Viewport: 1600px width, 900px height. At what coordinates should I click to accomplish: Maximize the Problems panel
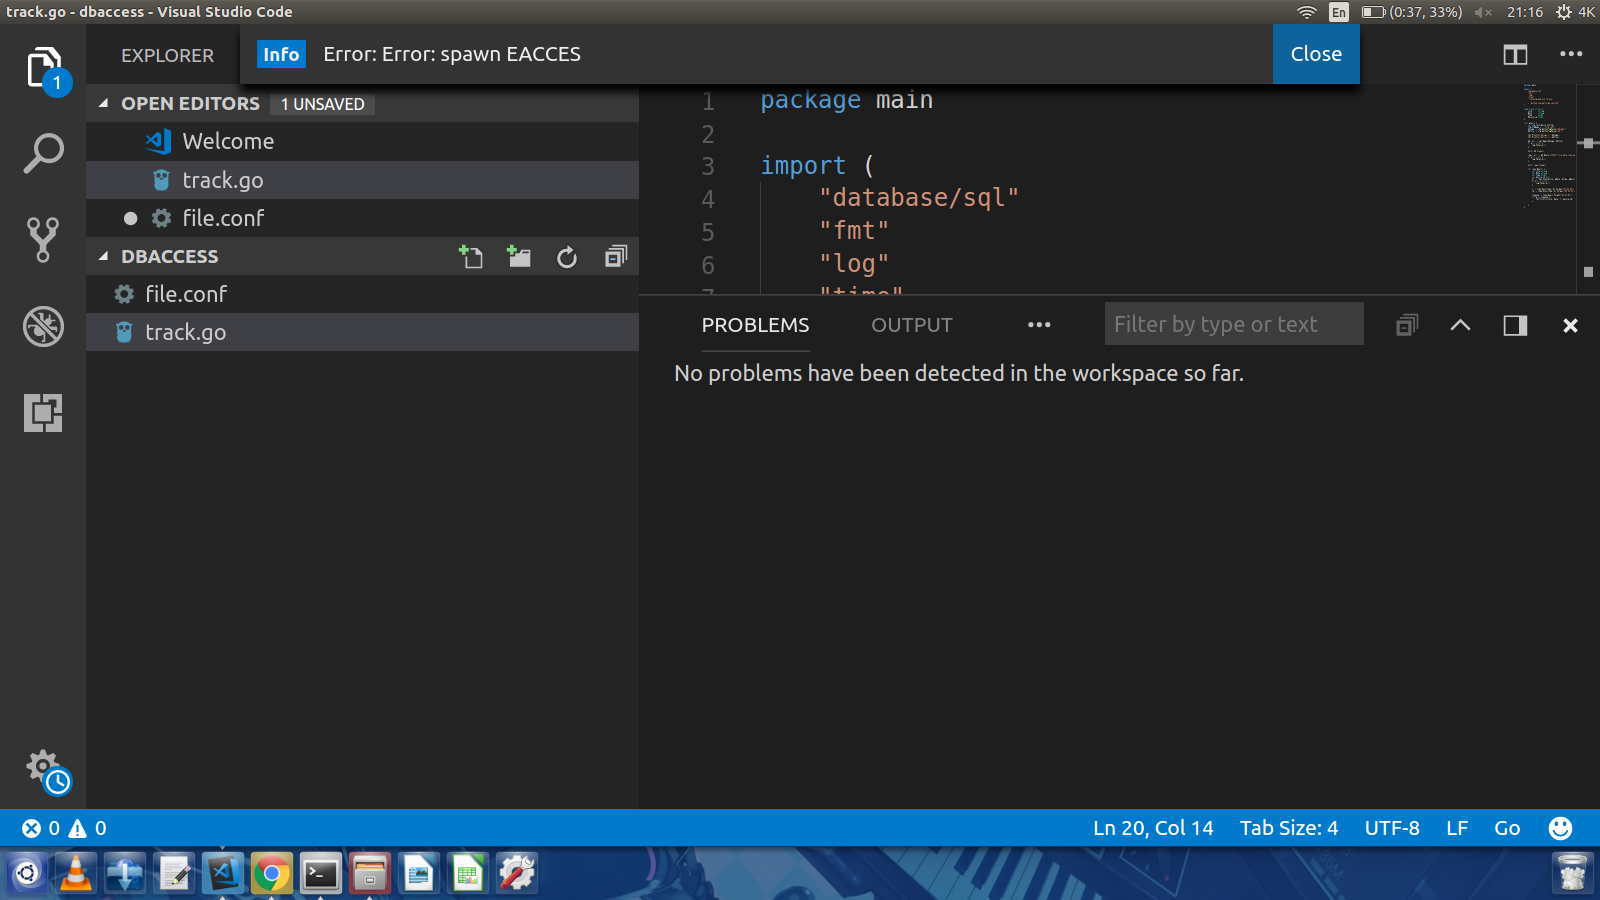point(1460,325)
